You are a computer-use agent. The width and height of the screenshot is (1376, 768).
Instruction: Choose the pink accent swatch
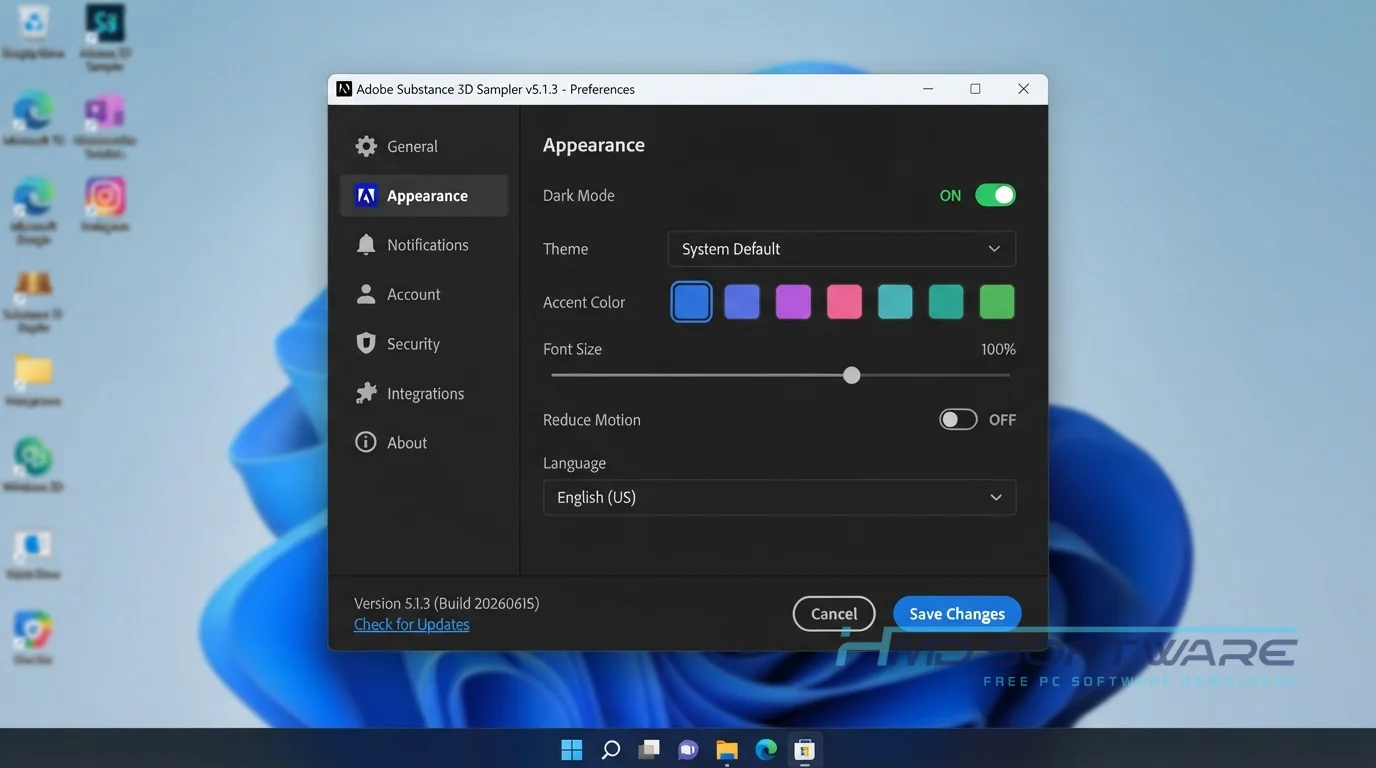(x=844, y=302)
